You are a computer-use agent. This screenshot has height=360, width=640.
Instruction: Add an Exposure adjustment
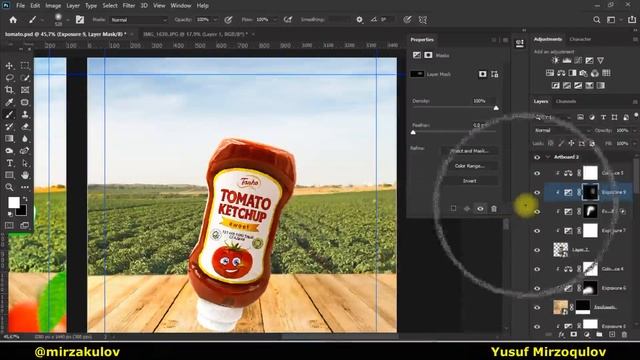click(589, 60)
